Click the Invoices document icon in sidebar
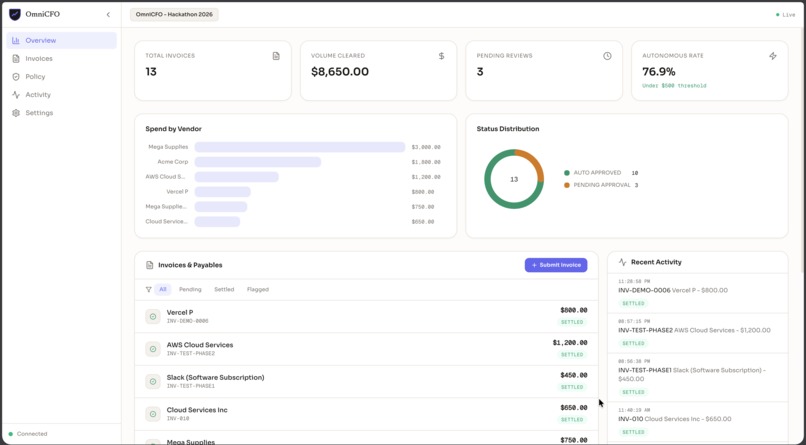The image size is (806, 445). [16, 59]
